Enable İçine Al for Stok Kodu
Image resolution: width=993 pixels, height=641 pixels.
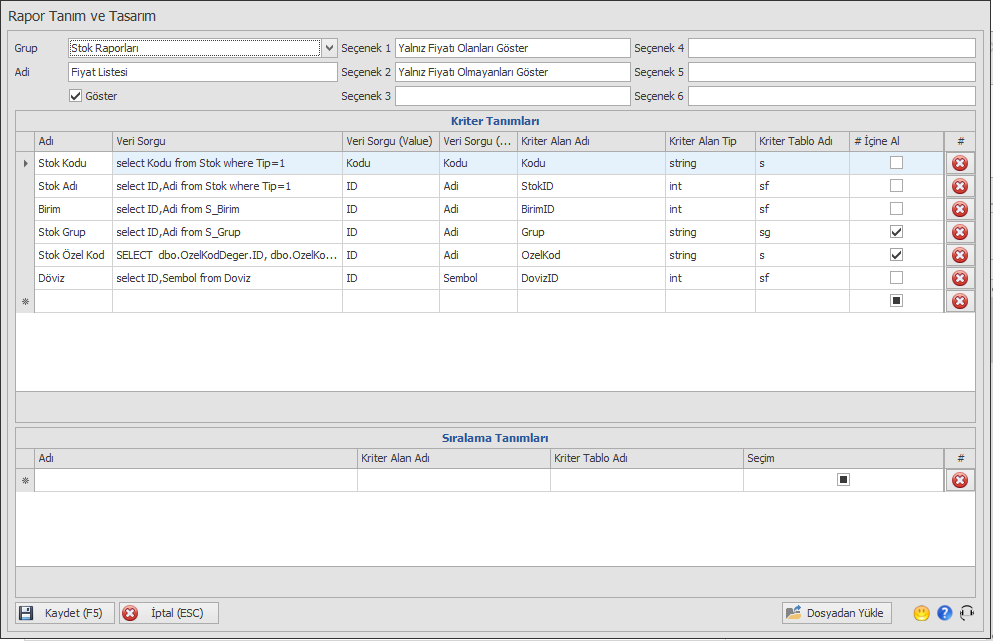pos(896,163)
